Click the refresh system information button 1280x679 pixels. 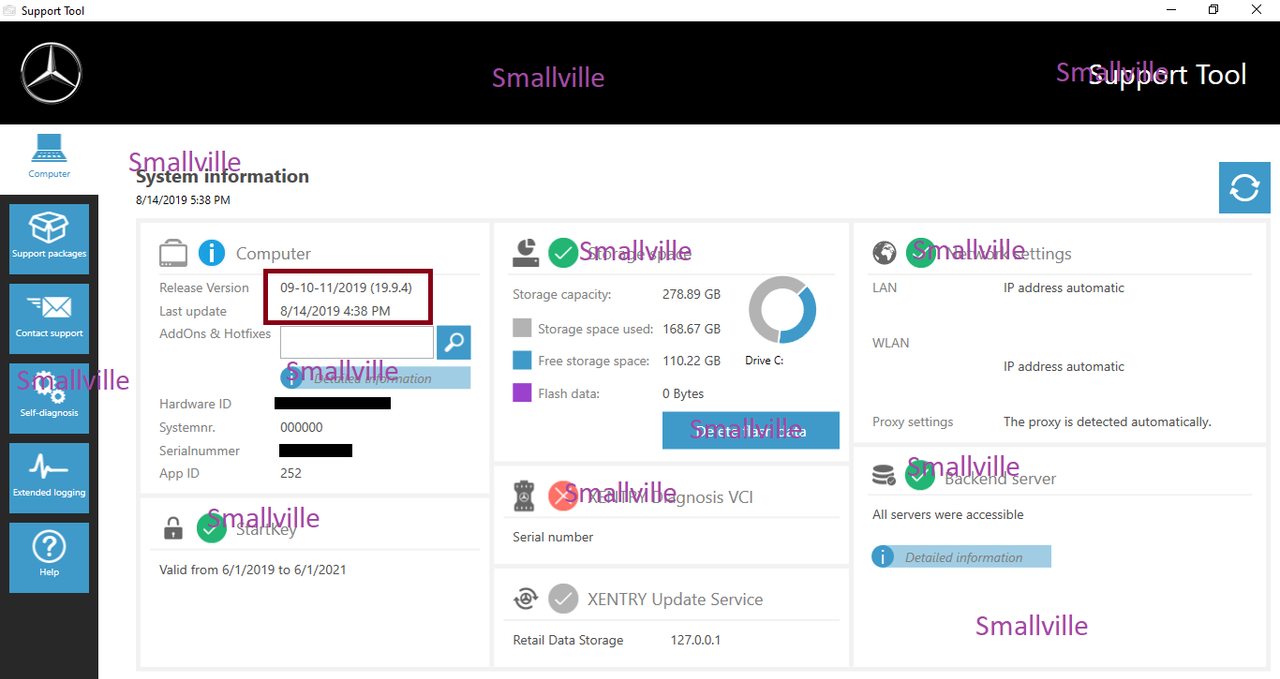[1244, 188]
